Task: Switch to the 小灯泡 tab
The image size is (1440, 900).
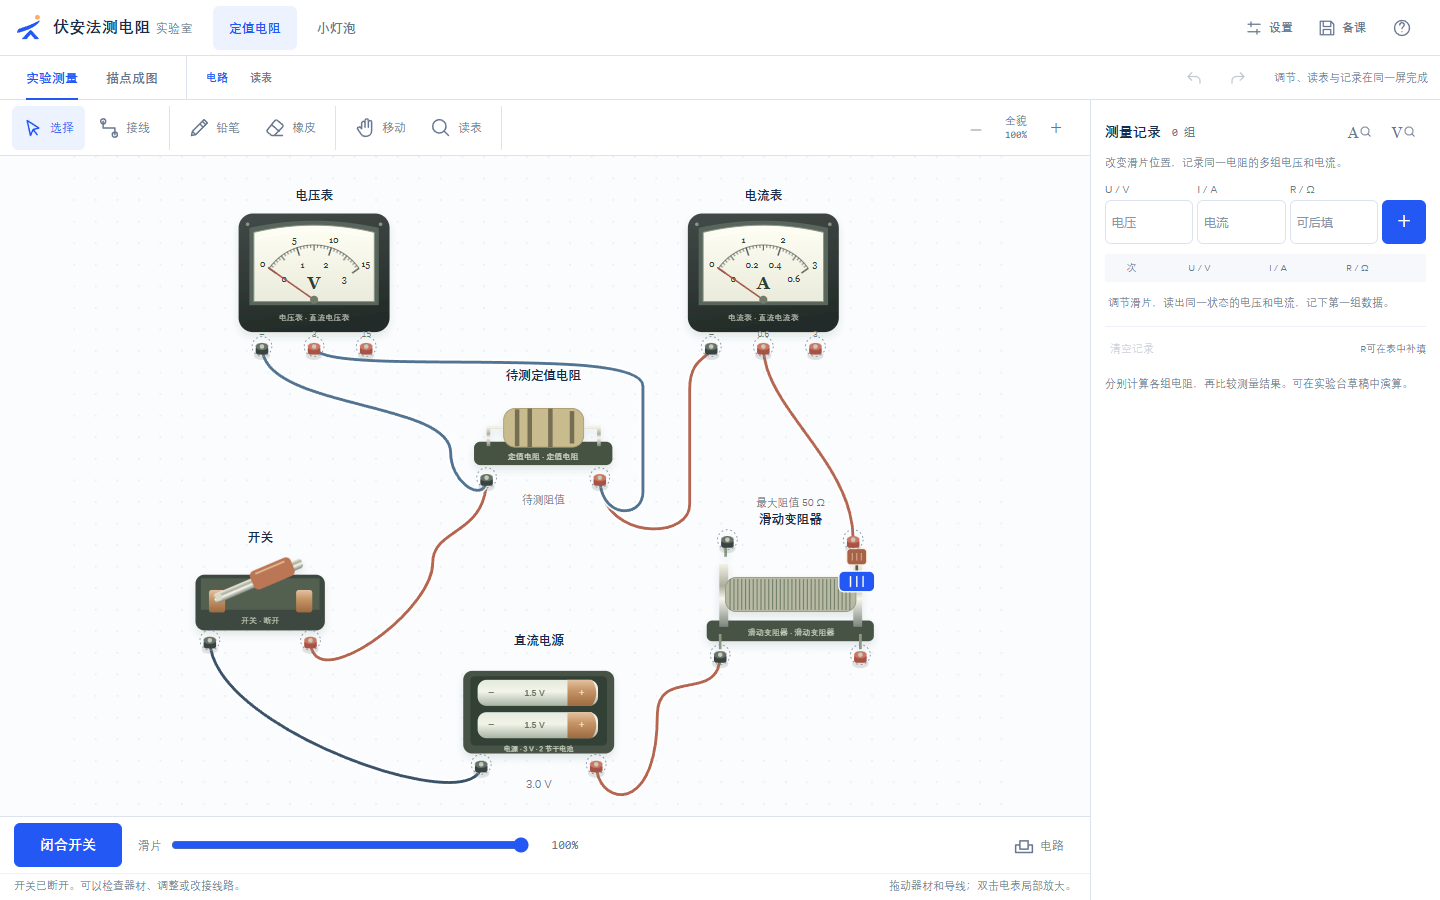Action: (x=336, y=28)
